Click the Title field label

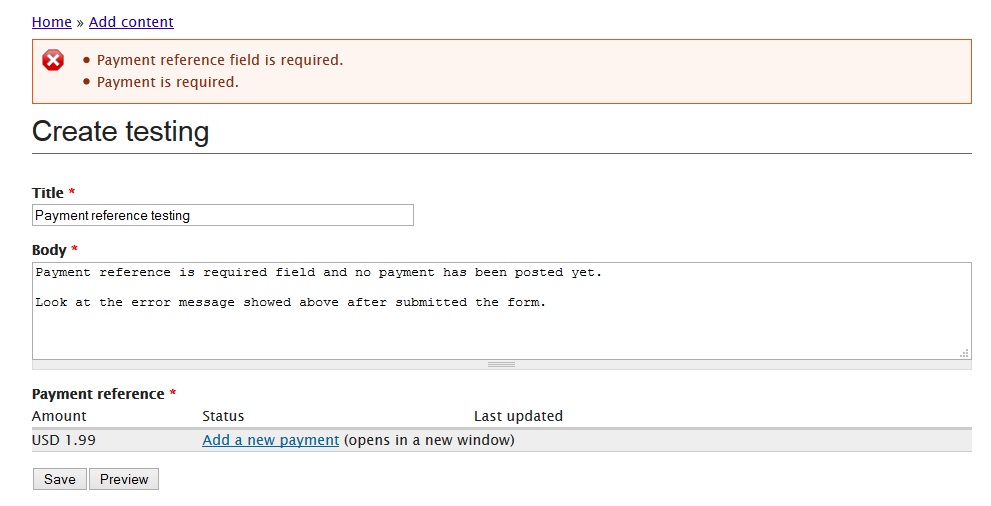48,193
